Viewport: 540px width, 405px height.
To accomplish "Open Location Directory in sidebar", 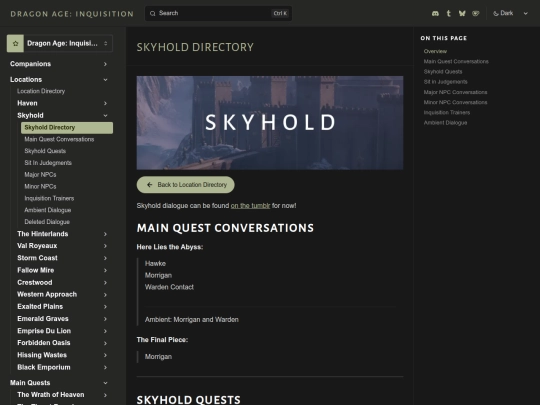I will 41,91.
